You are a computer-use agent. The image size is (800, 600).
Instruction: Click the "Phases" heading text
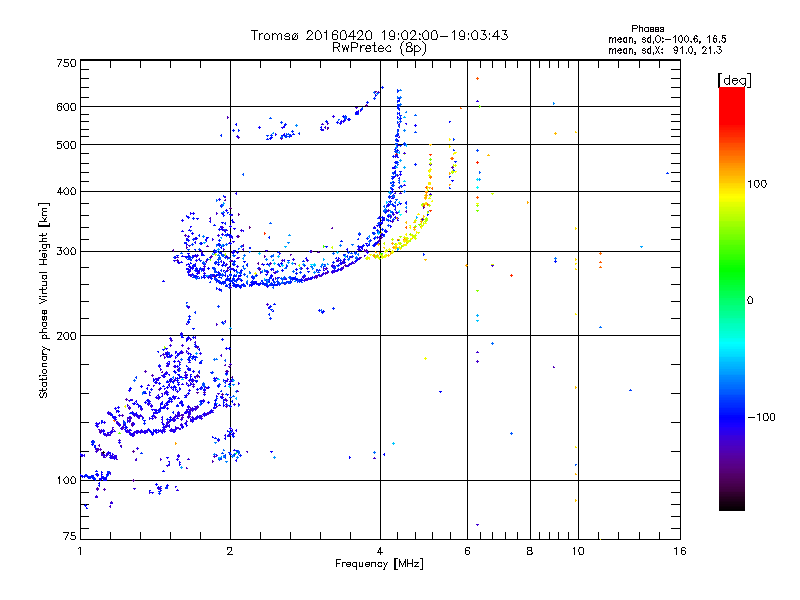tap(647, 29)
